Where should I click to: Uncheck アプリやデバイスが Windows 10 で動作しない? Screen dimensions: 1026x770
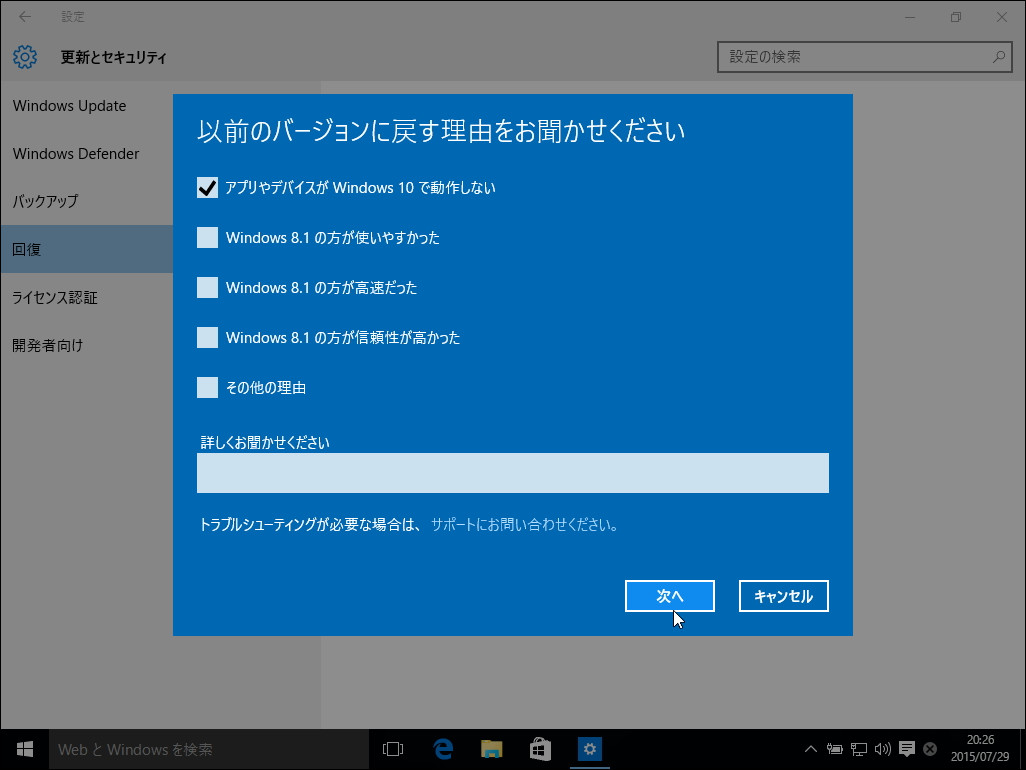click(x=206, y=187)
